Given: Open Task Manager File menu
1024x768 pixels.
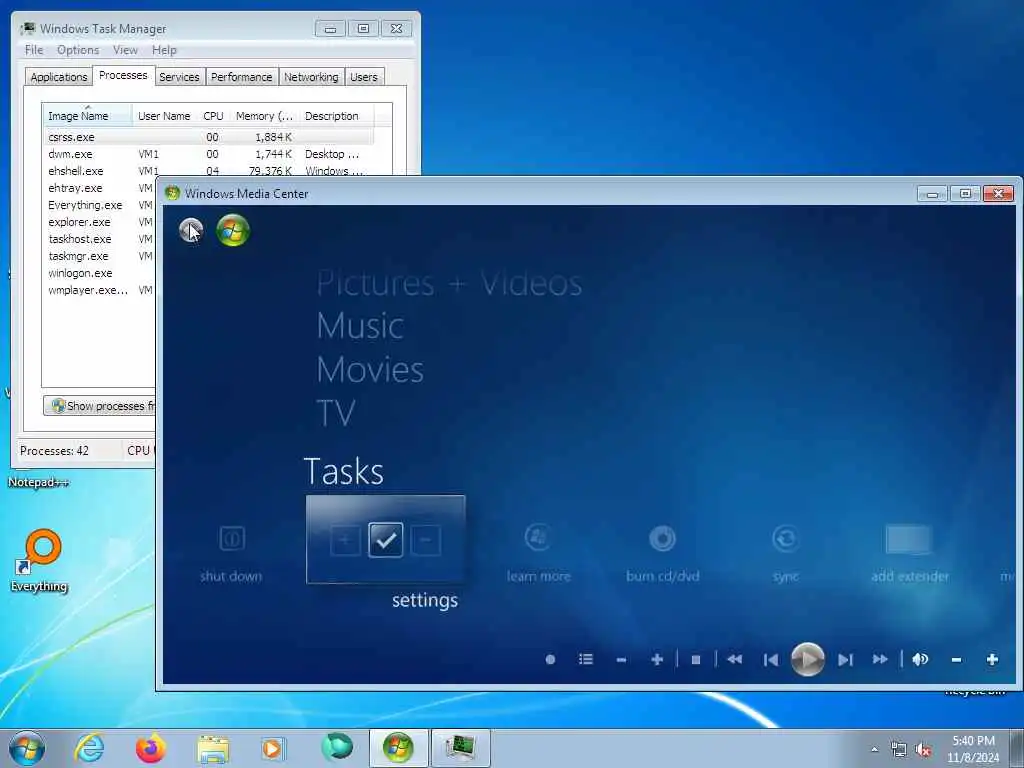Looking at the screenshot, I should point(34,50).
